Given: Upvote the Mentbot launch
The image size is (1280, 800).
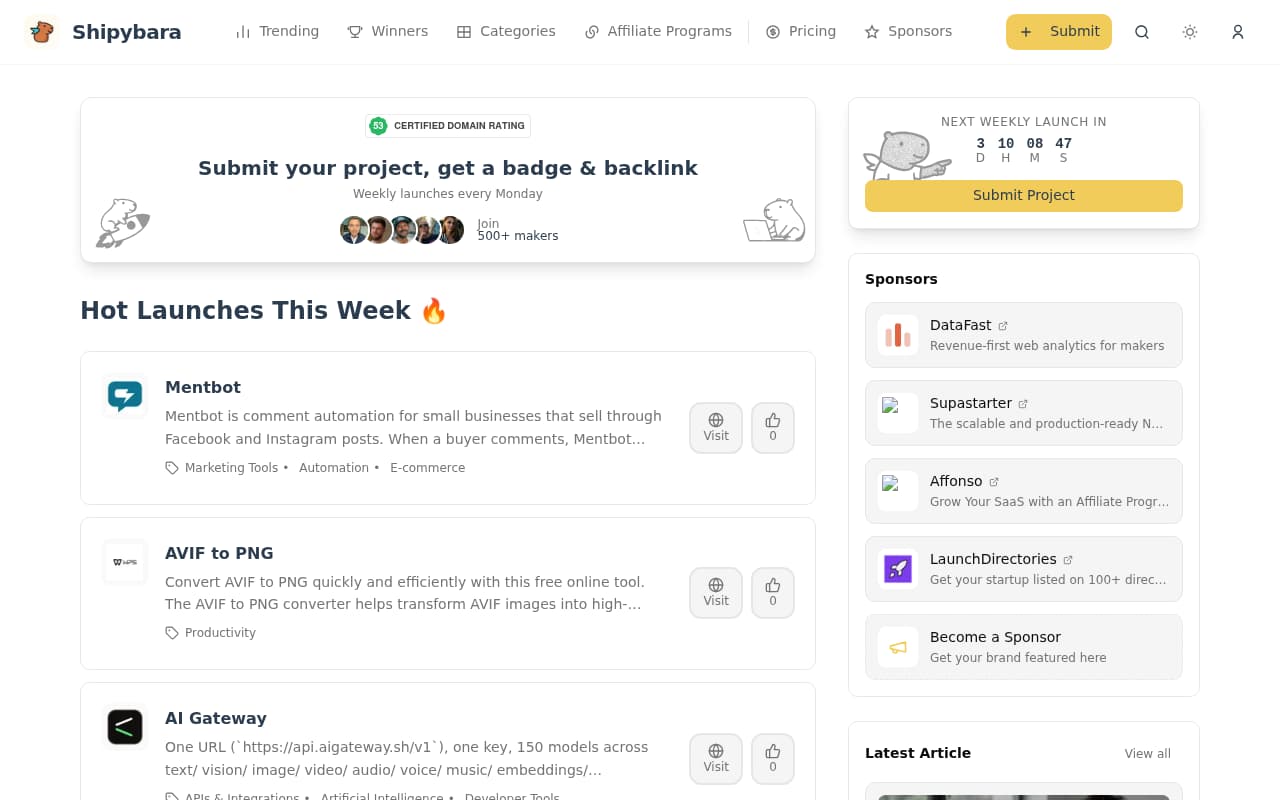Looking at the screenshot, I should click(x=773, y=428).
